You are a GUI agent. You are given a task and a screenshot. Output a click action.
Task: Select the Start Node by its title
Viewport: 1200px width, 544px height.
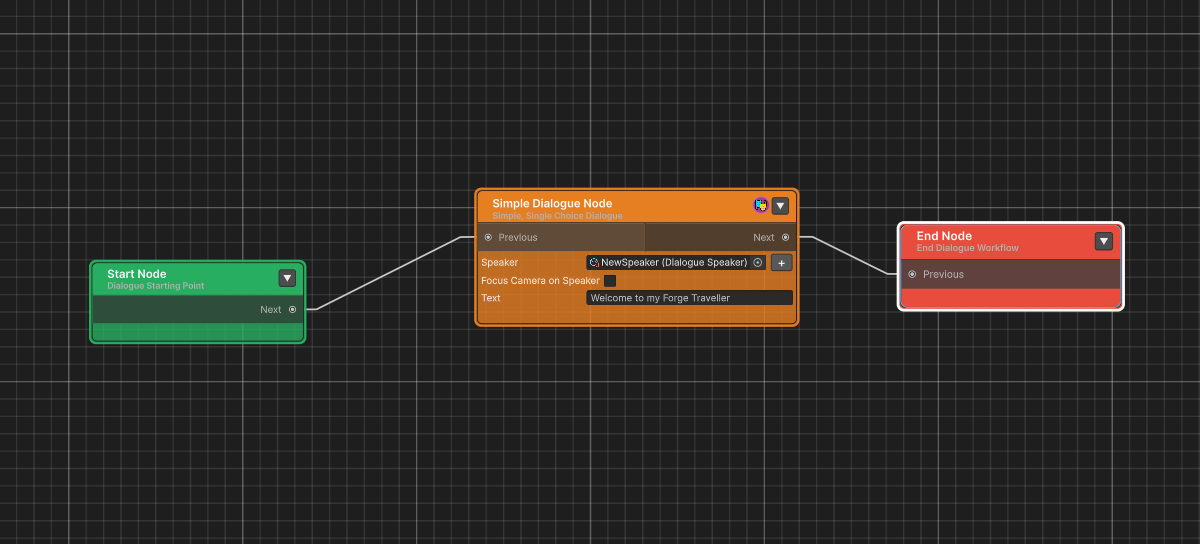coord(137,274)
